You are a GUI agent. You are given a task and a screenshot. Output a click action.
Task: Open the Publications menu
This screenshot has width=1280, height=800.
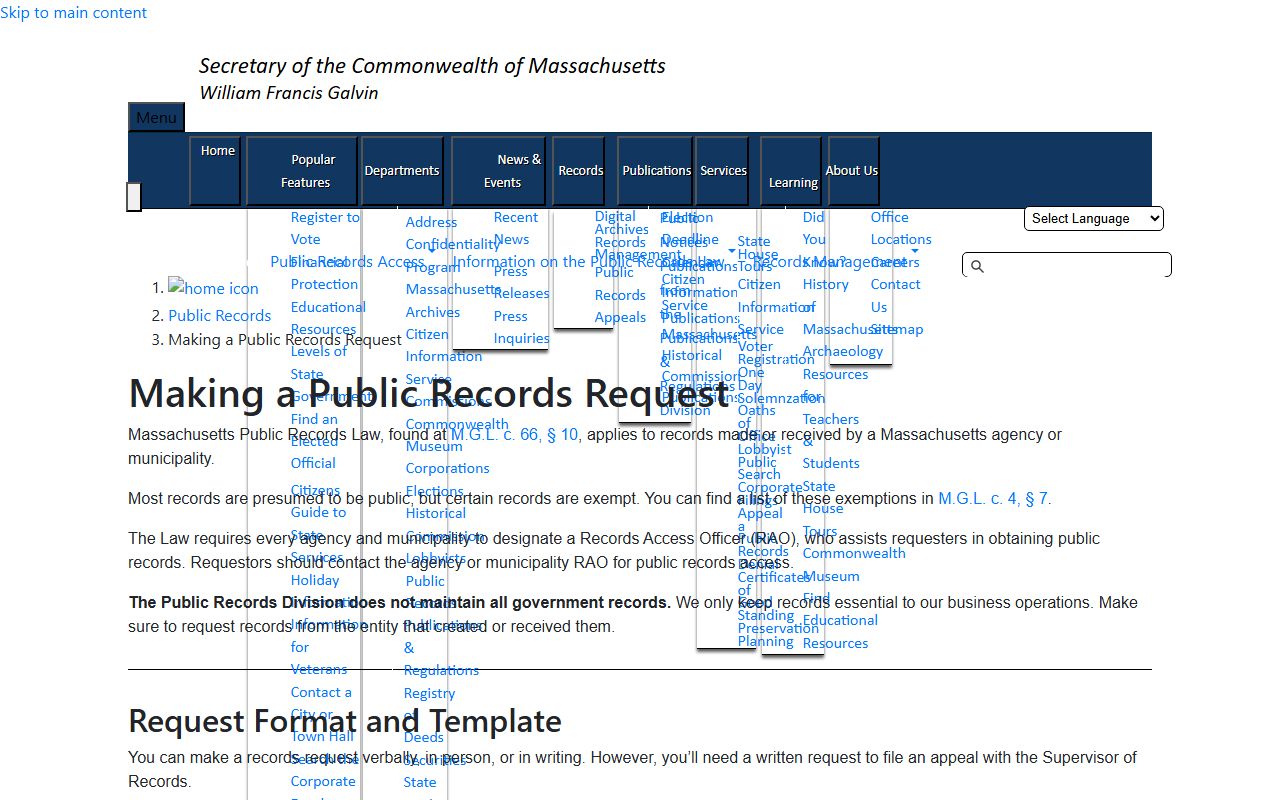(655, 171)
